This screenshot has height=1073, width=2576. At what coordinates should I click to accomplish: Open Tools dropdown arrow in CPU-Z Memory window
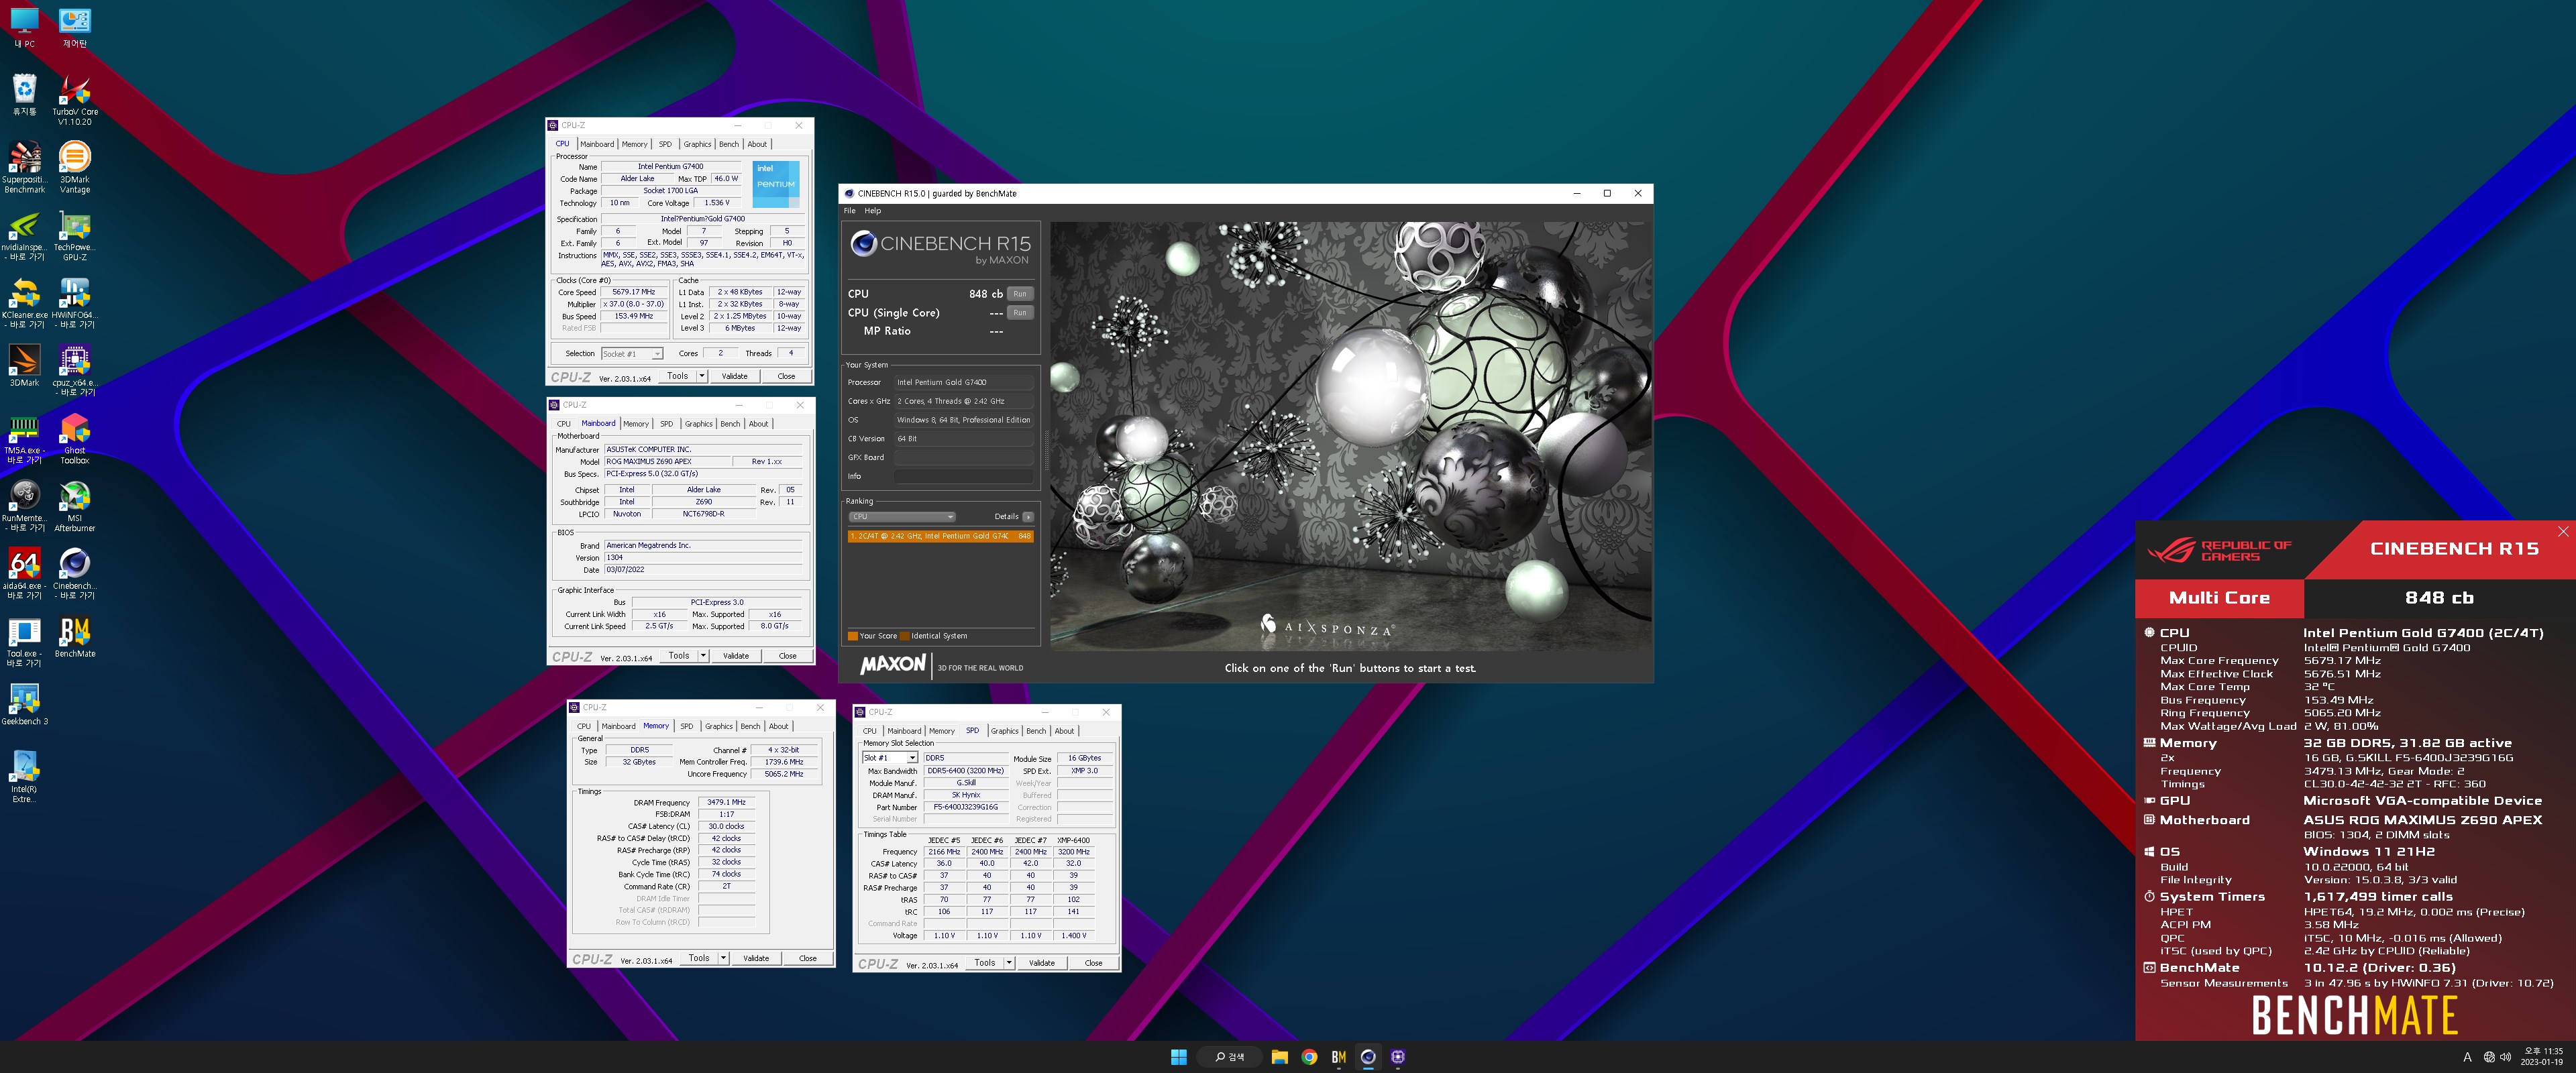[723, 958]
